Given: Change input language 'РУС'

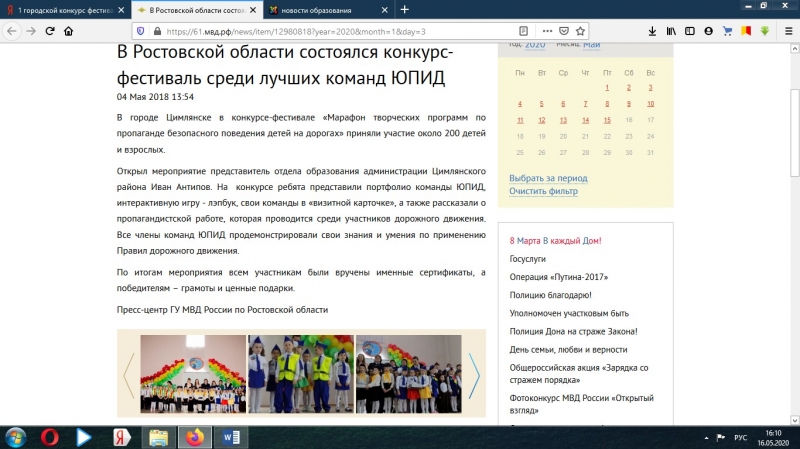Looking at the screenshot, I should tap(740, 438).
